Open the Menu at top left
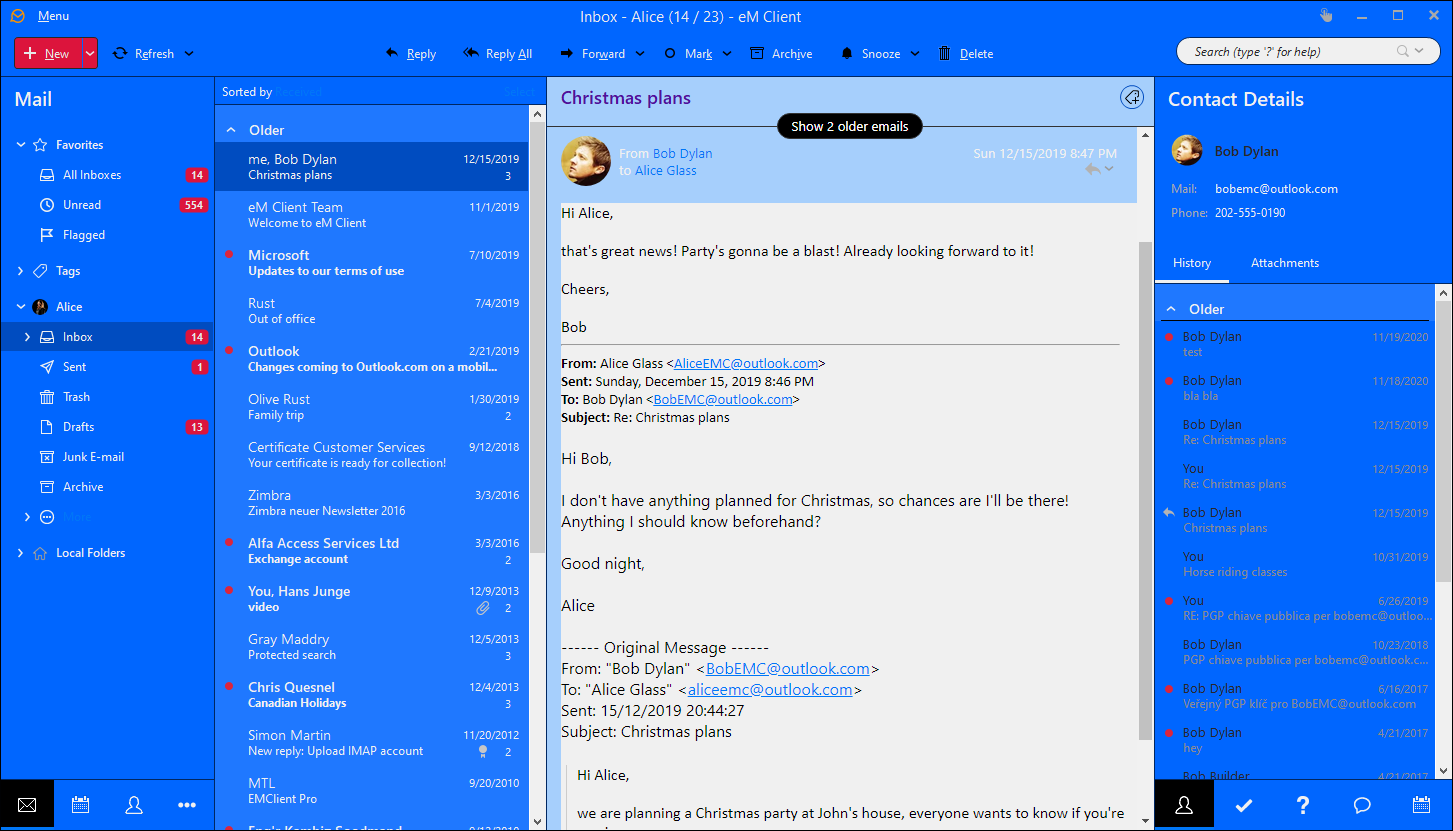This screenshot has height=831, width=1453. pyautogui.click(x=53, y=16)
